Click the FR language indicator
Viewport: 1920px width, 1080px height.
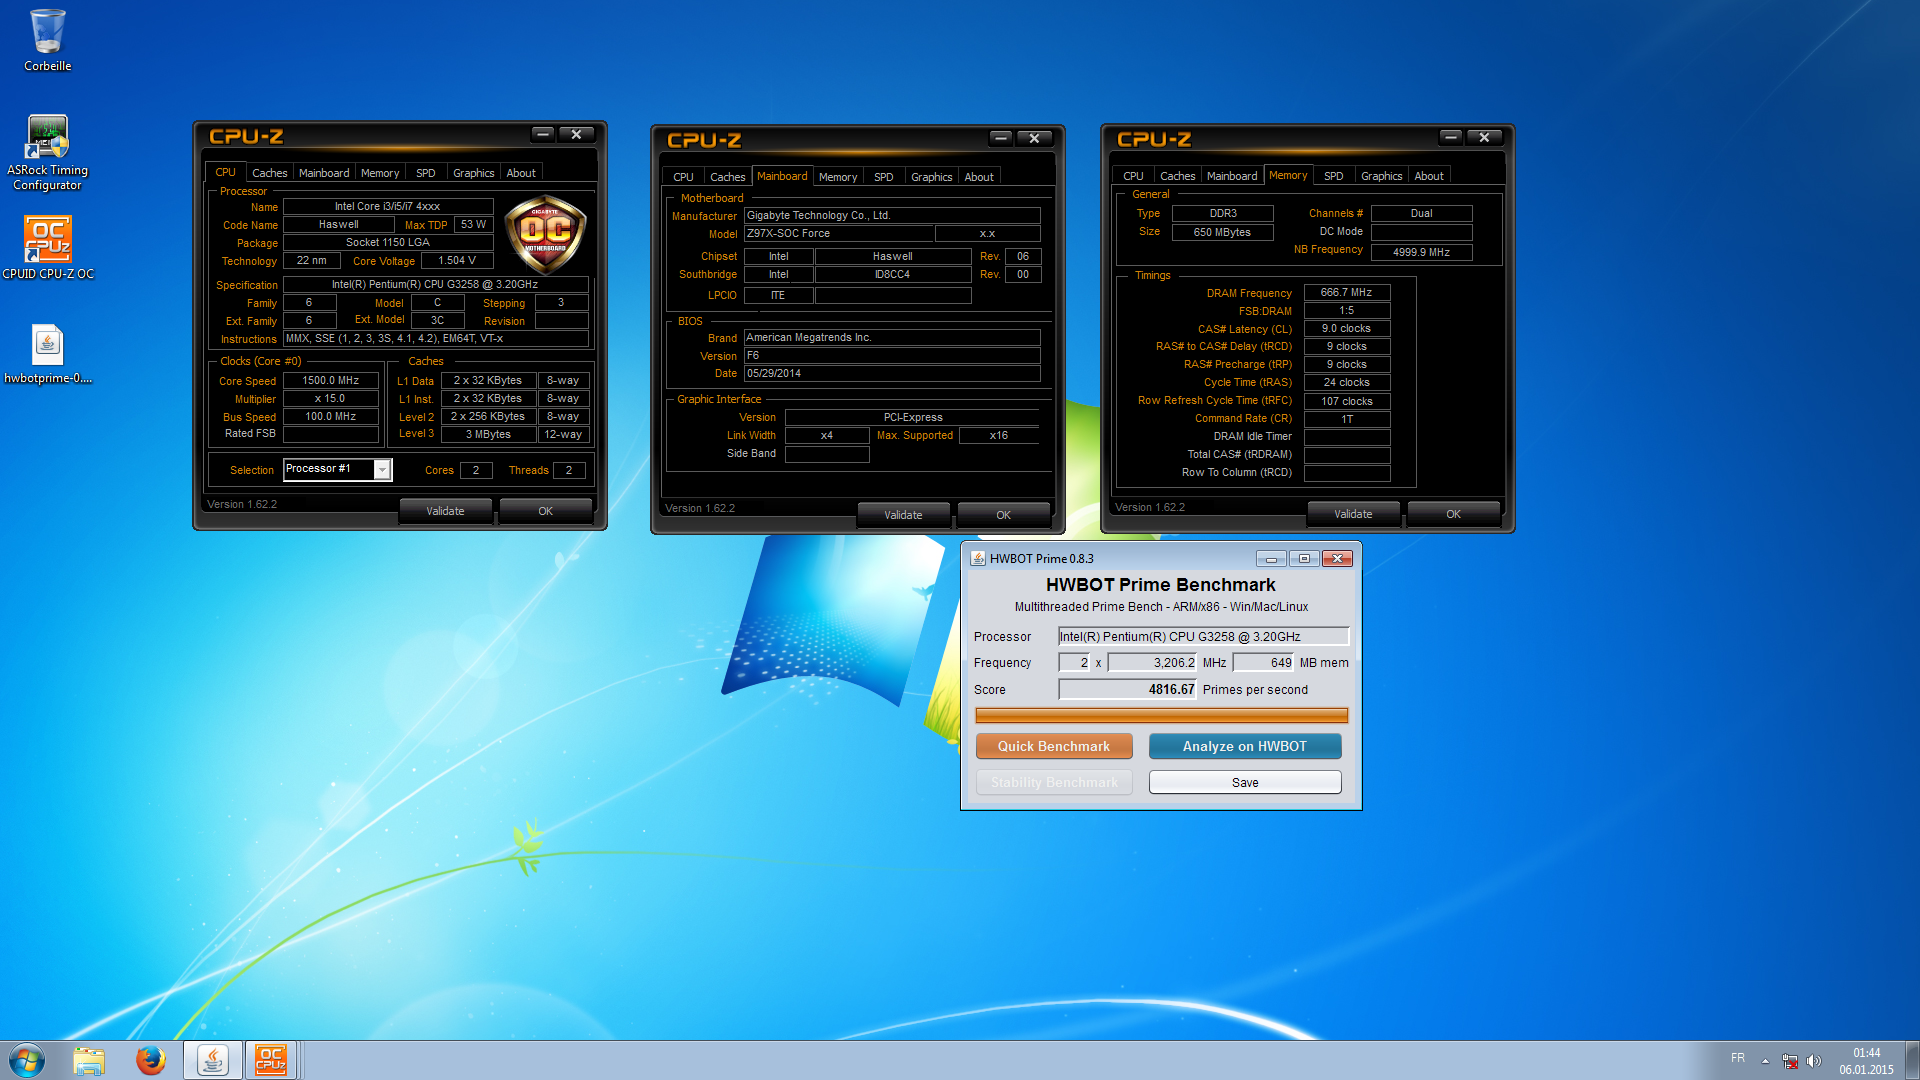pos(1738,1058)
